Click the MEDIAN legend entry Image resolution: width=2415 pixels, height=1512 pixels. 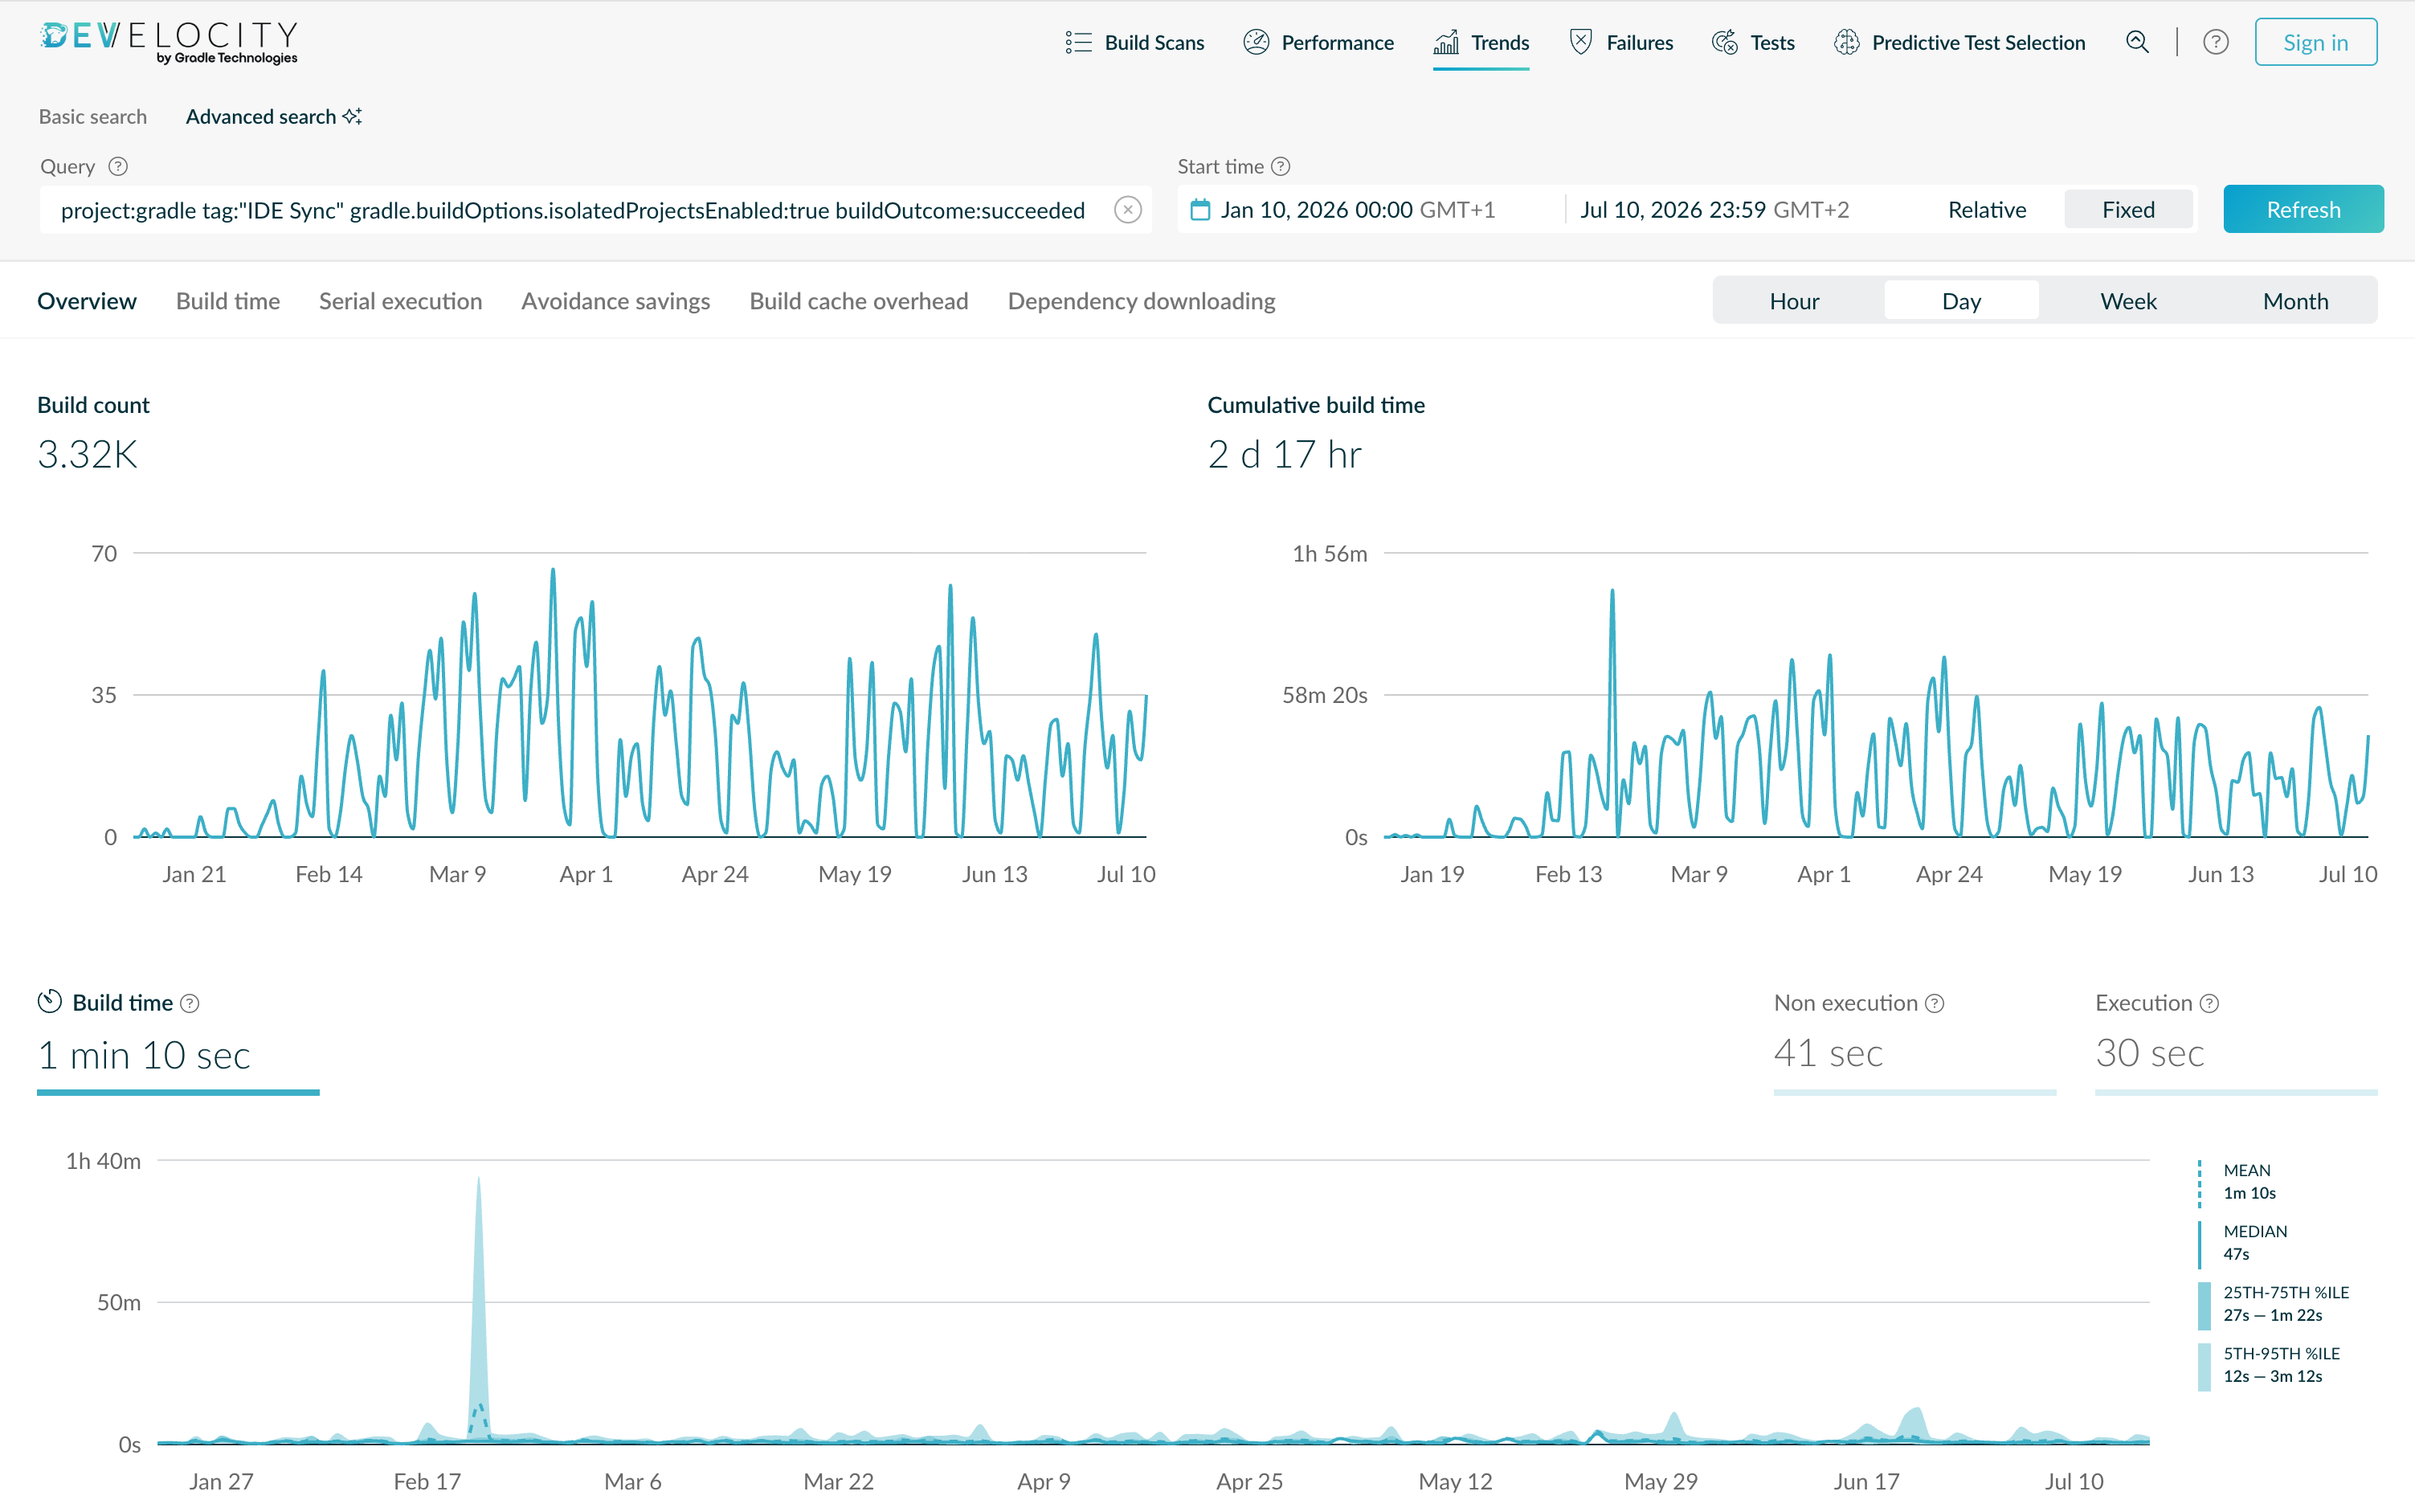[x=2245, y=1242]
